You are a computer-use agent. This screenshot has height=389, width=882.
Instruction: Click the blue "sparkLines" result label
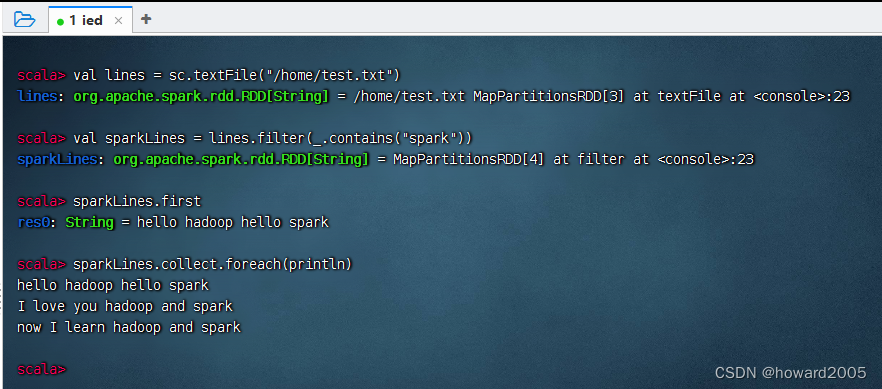pyautogui.click(x=57, y=159)
